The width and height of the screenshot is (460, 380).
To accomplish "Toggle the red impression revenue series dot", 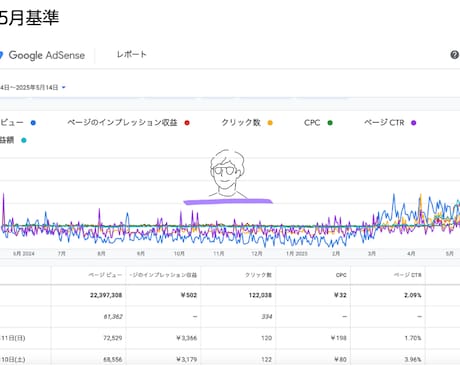I will (x=187, y=123).
